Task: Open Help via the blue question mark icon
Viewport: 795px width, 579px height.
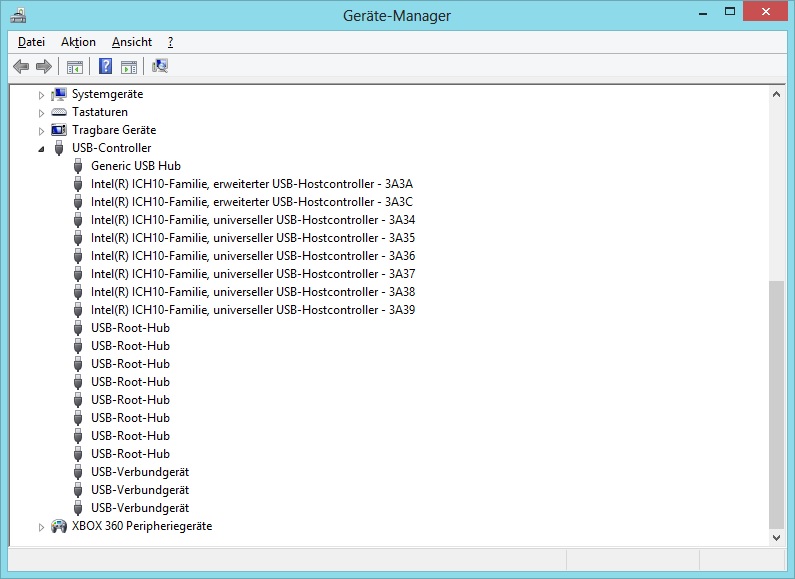Action: [105, 66]
